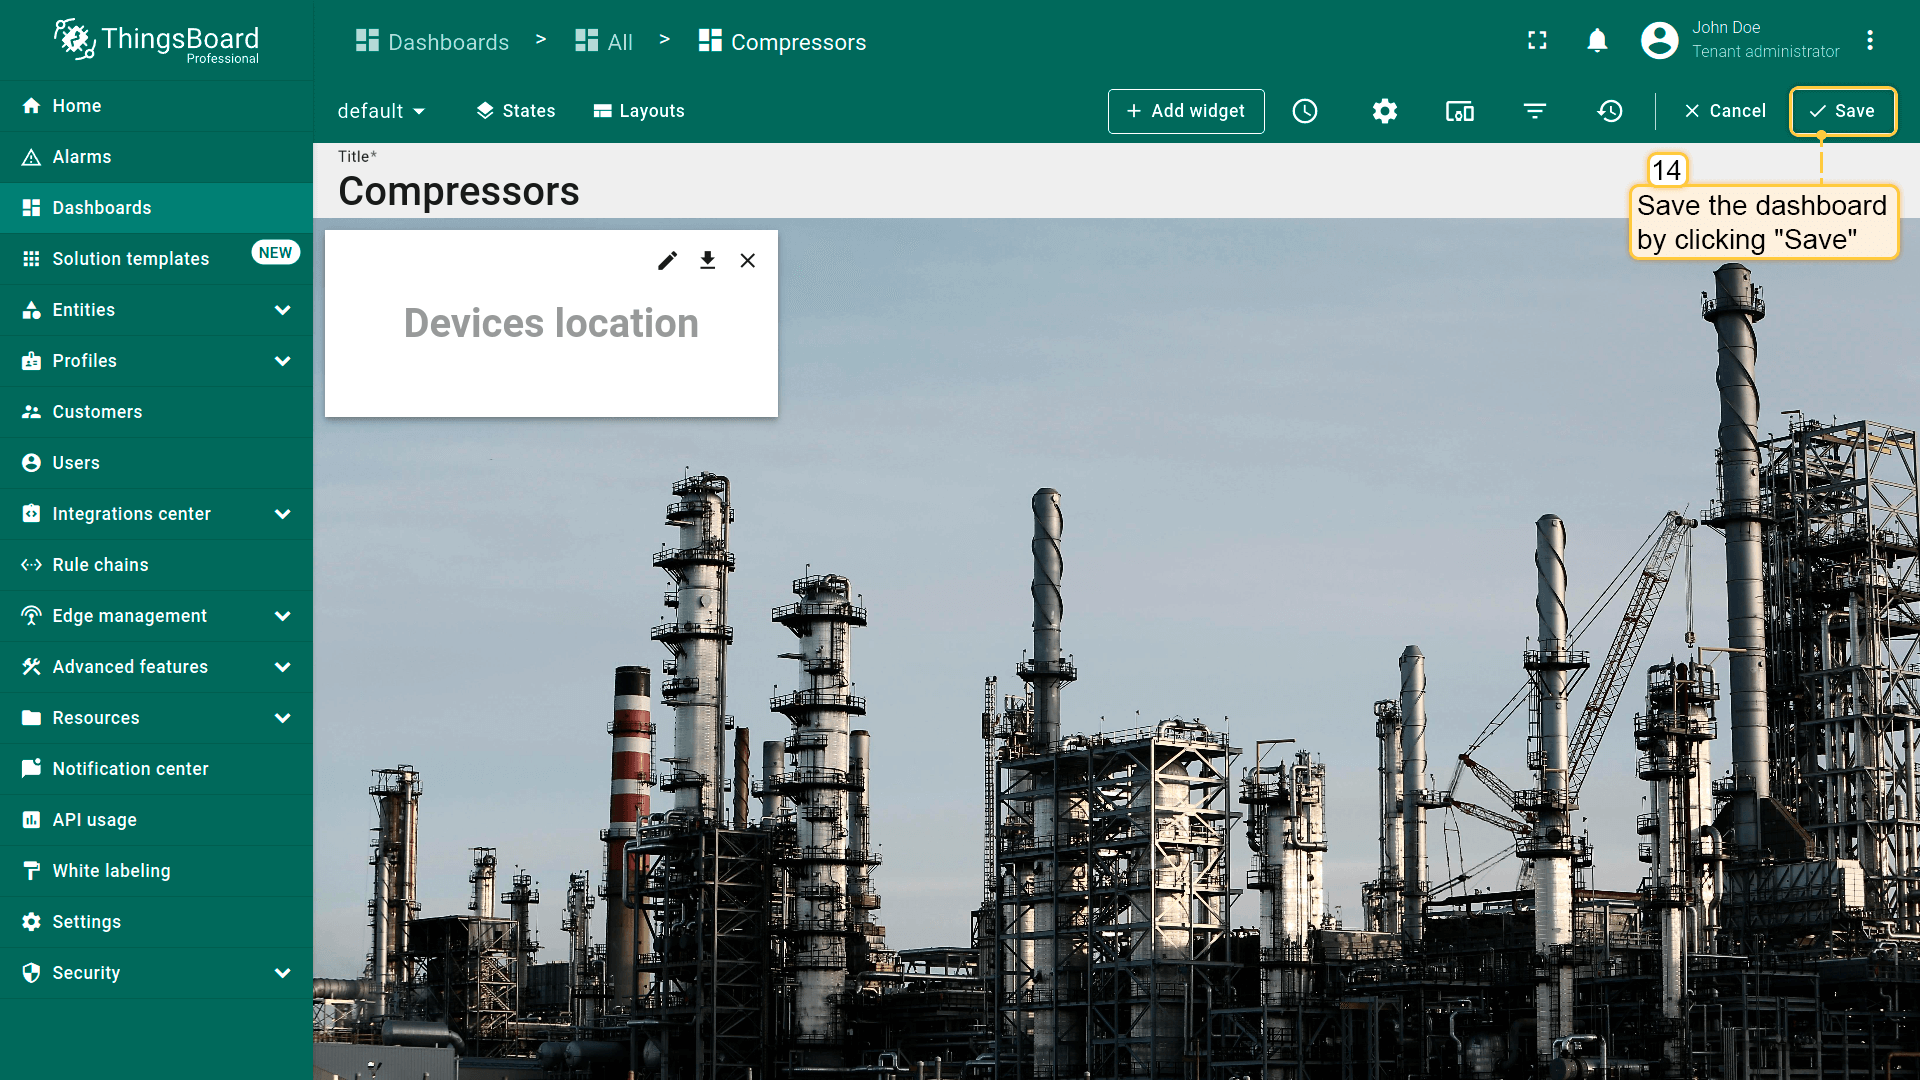Export the Devices location widget
The height and width of the screenshot is (1080, 1920).
pos(707,261)
